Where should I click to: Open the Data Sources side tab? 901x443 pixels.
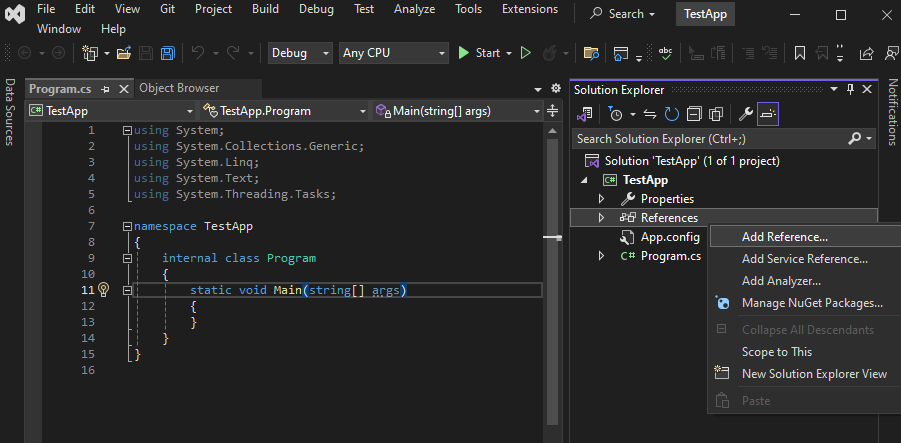click(x=10, y=112)
